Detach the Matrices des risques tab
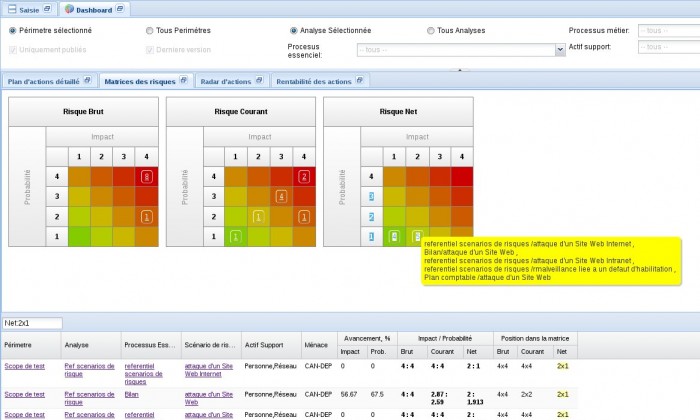This screenshot has height=420, width=700. (183, 80)
